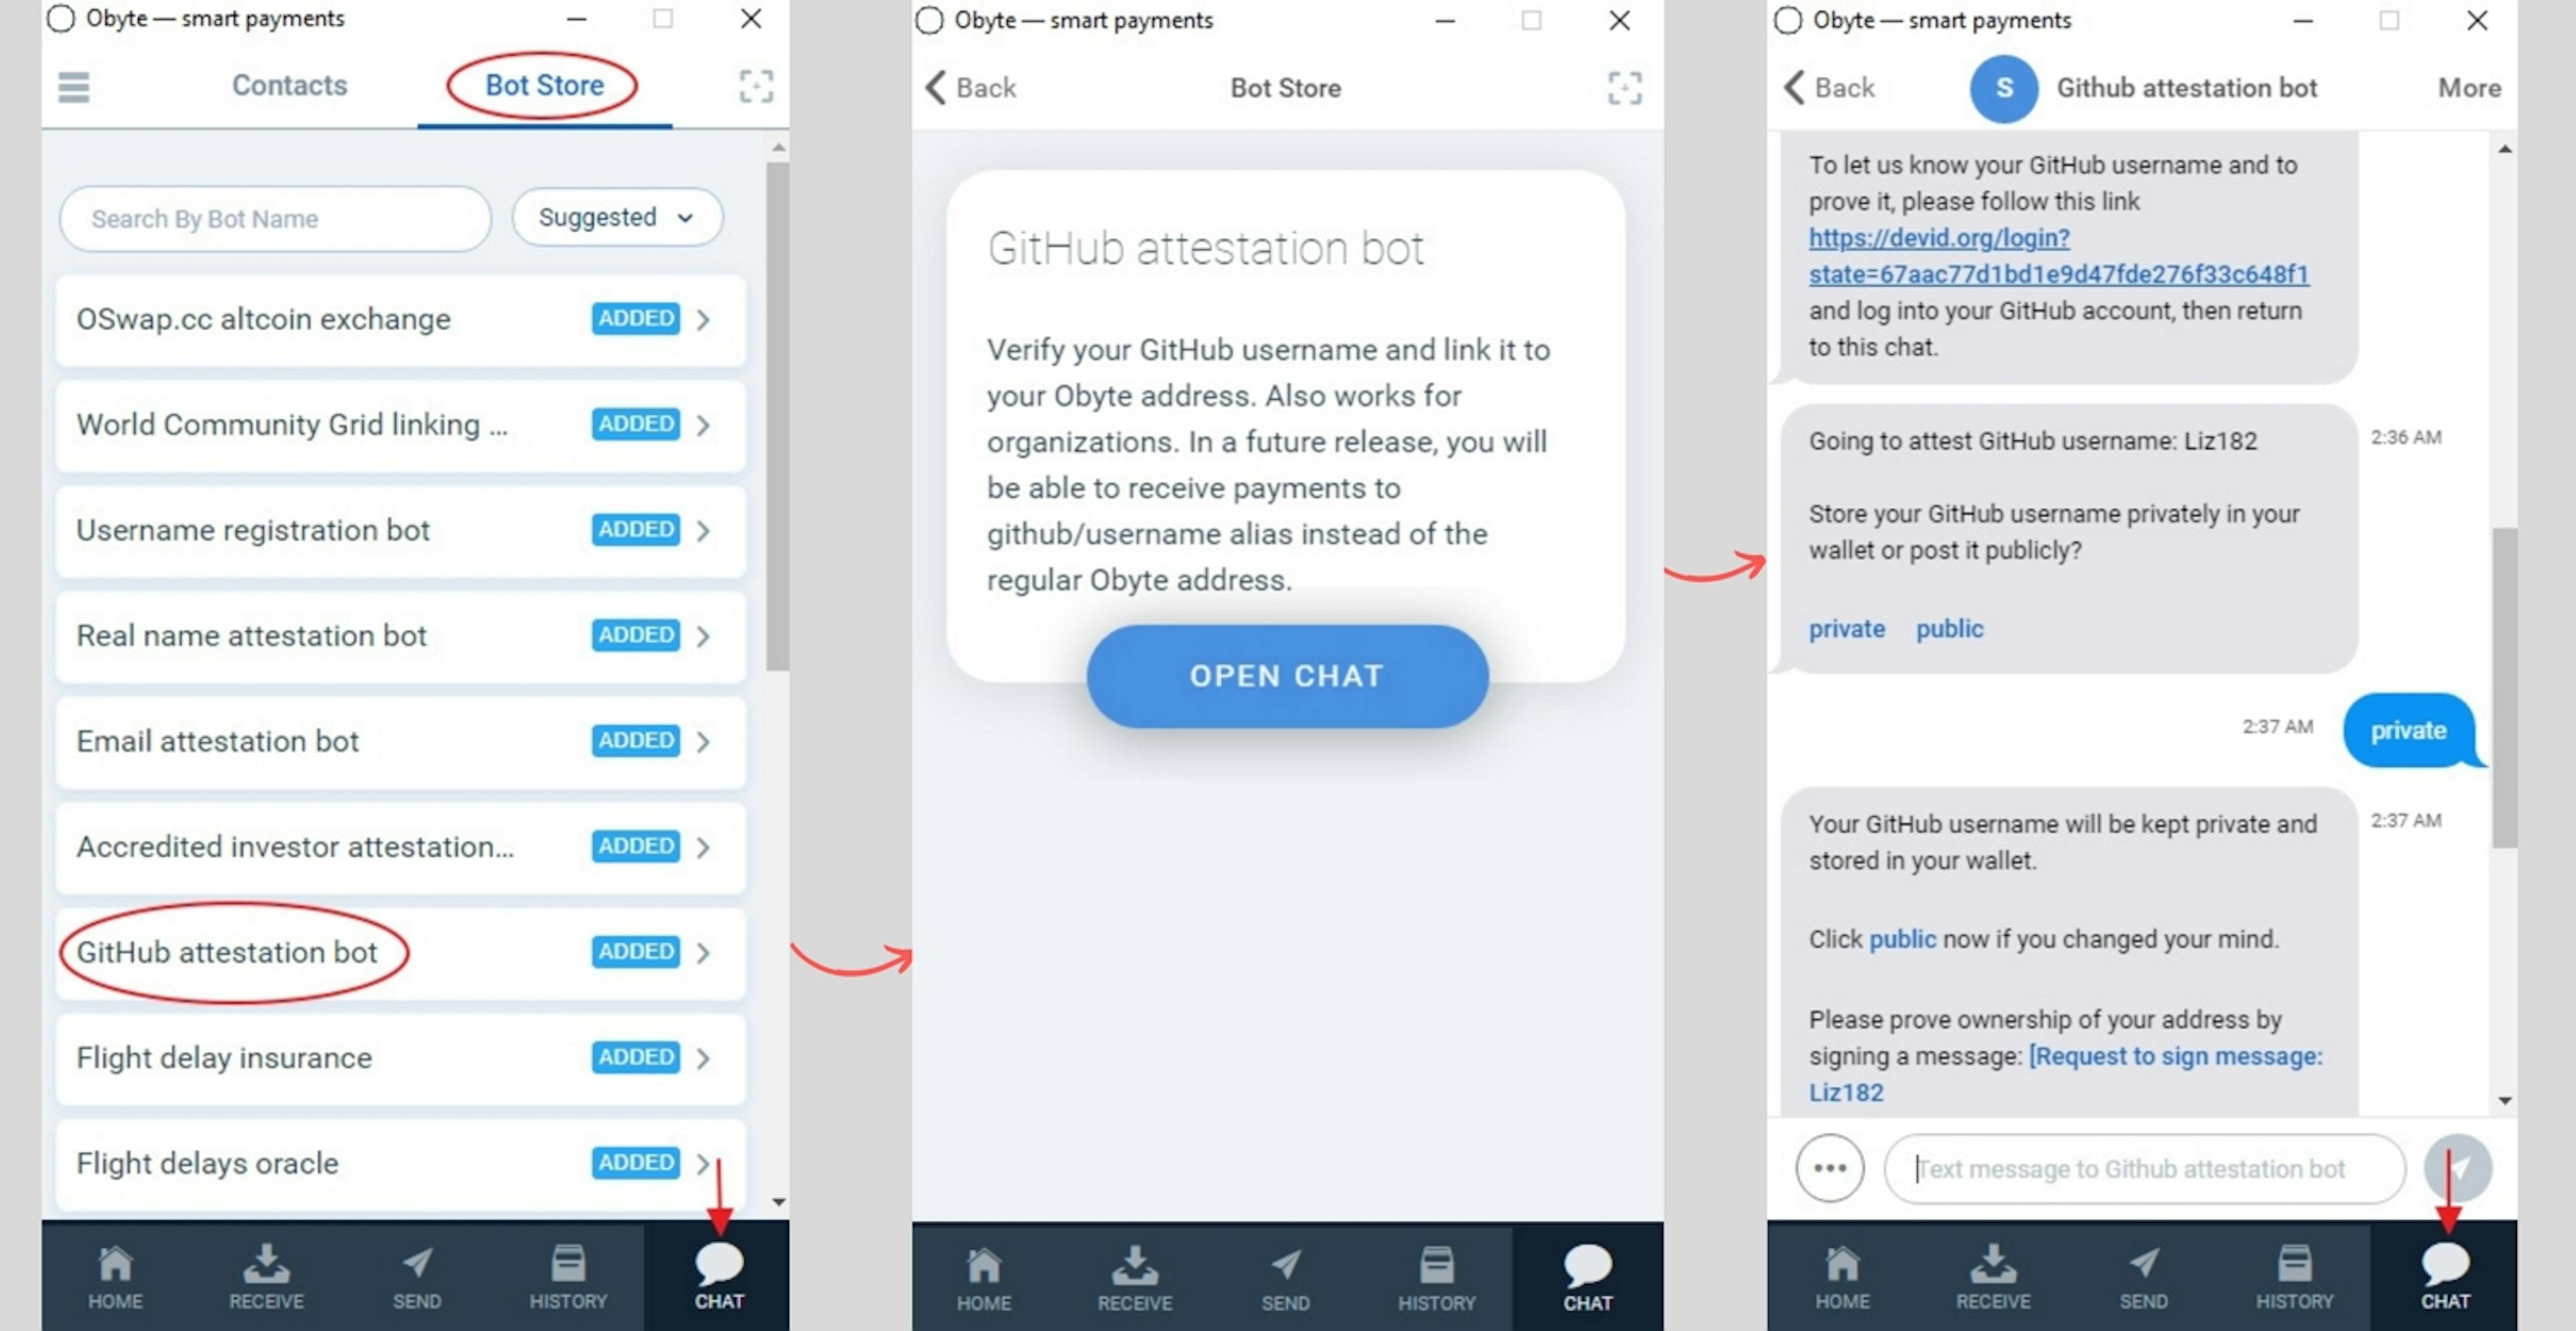Click text input field to message Github attestation bot
2576x1331 pixels.
2141,1168
